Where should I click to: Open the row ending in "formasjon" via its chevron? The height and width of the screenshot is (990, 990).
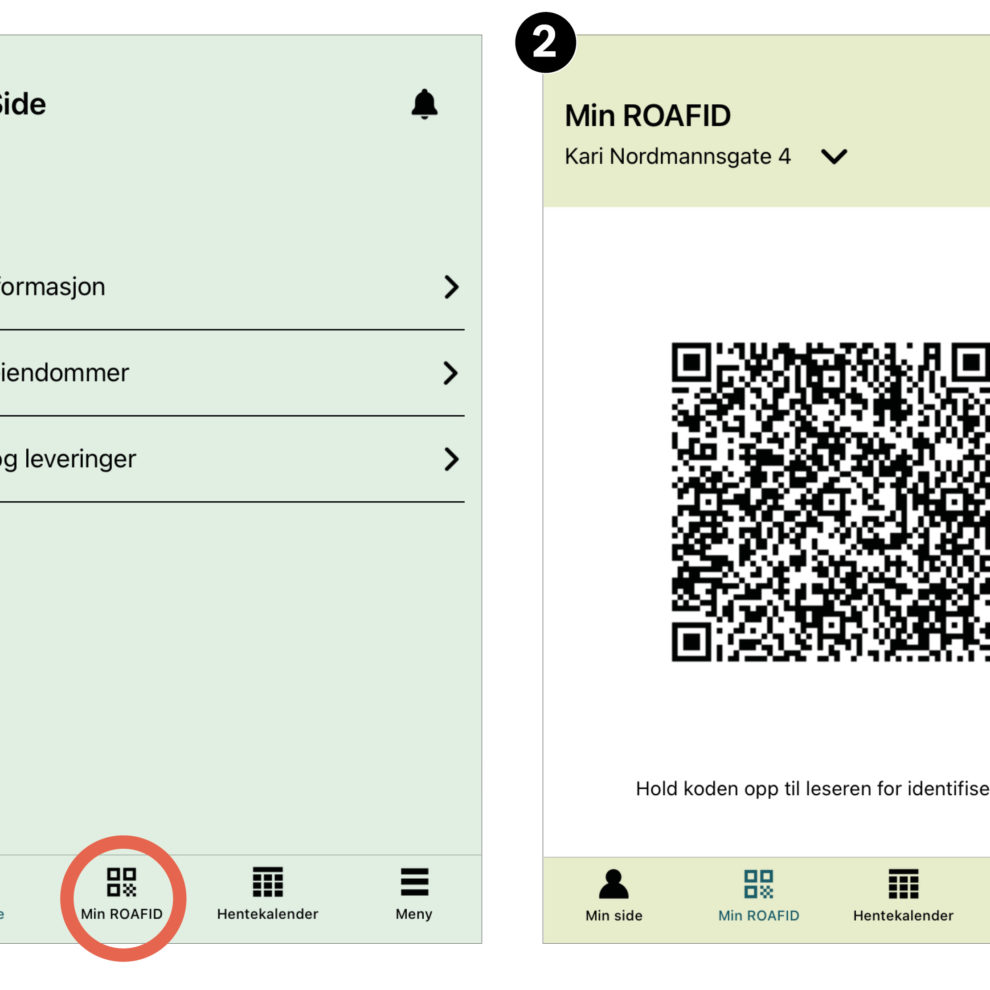coord(451,287)
